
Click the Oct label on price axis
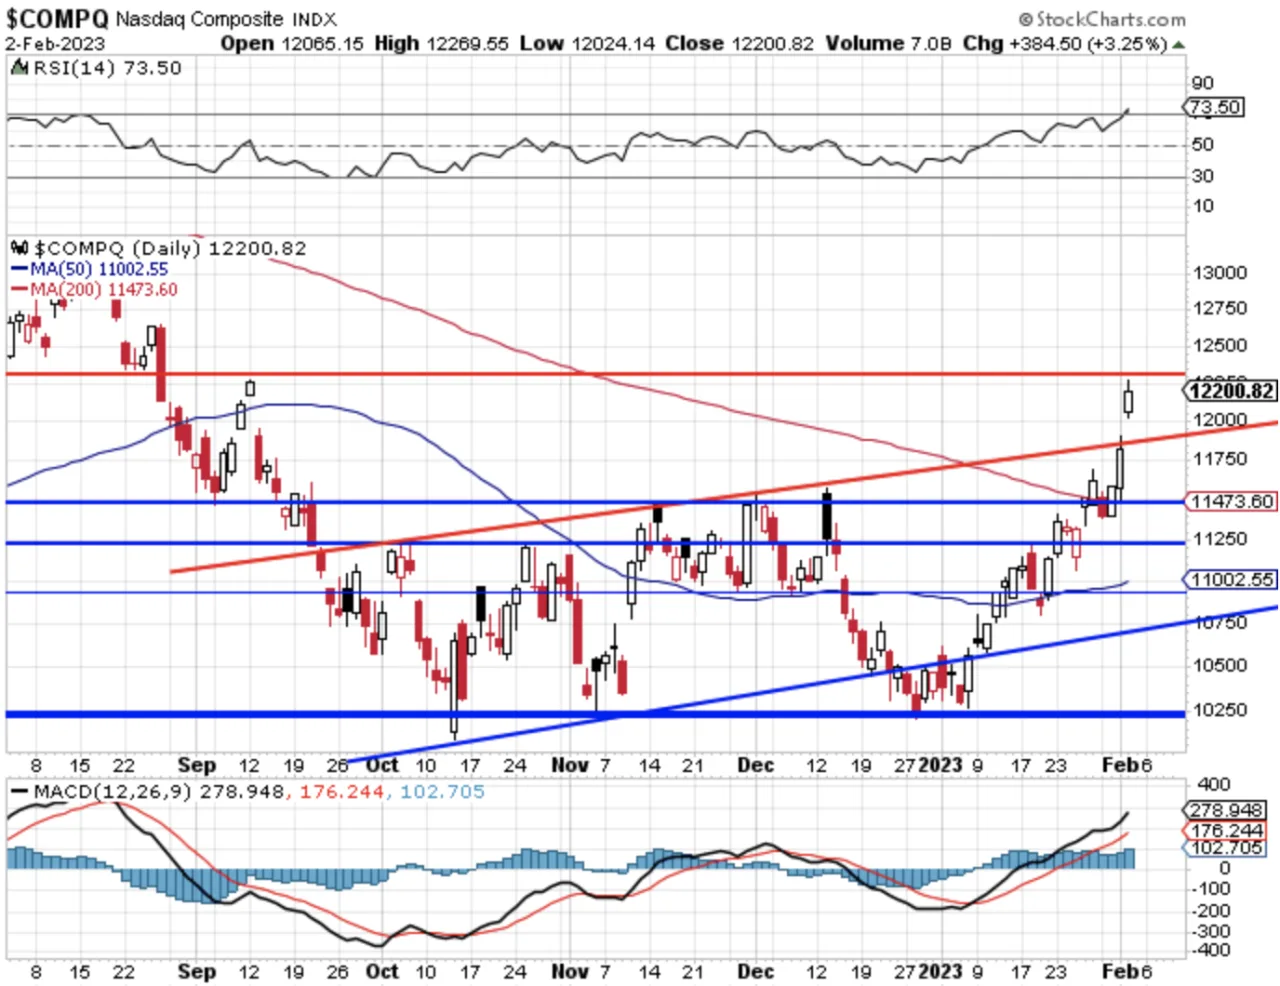click(382, 765)
